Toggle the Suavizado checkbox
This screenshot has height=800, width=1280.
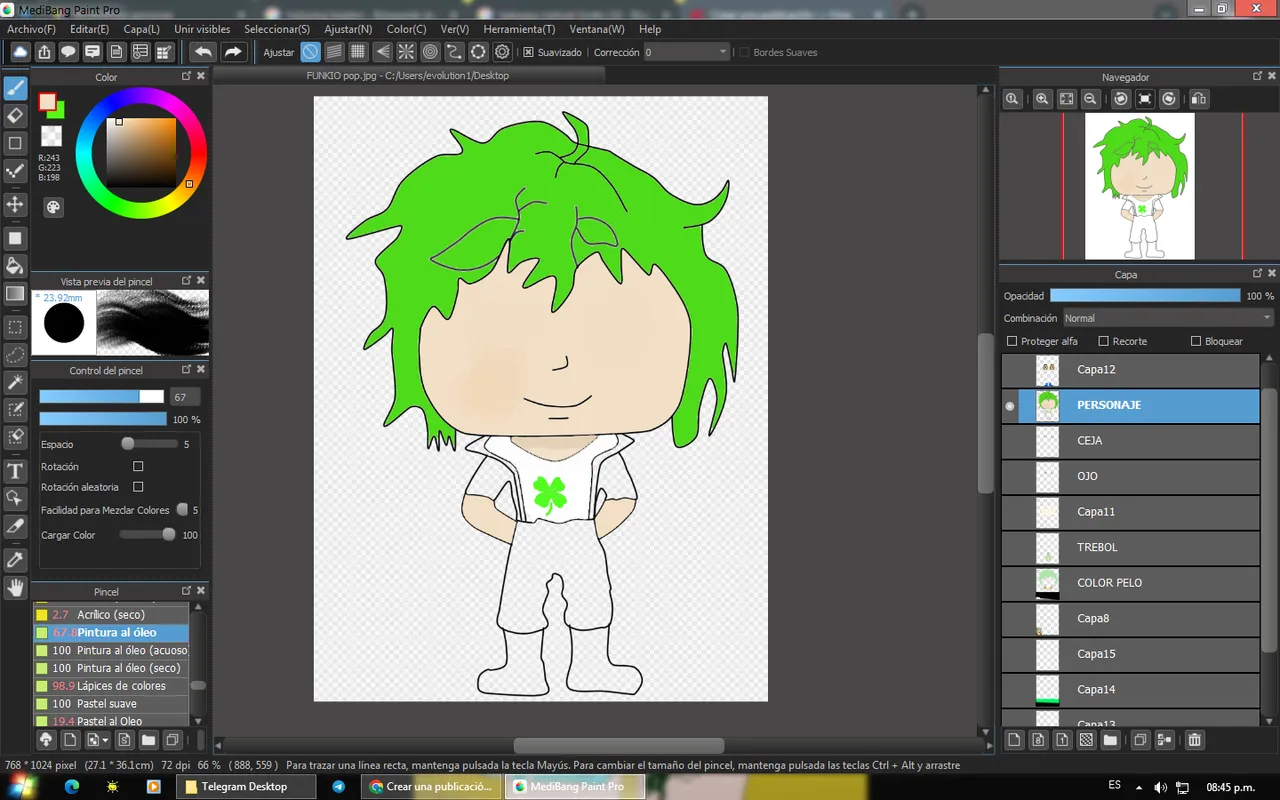click(x=529, y=52)
